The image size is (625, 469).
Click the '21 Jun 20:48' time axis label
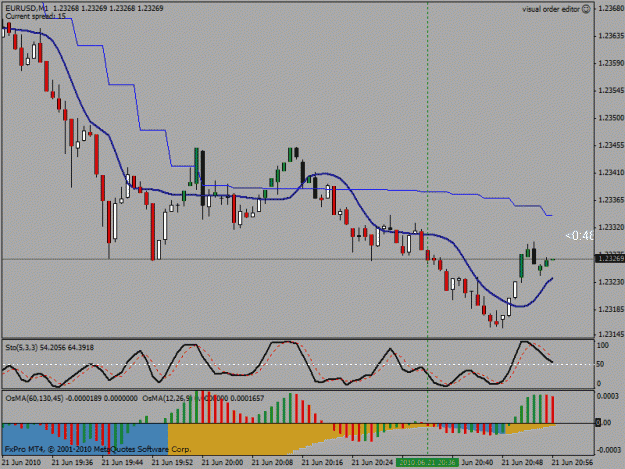(522, 462)
